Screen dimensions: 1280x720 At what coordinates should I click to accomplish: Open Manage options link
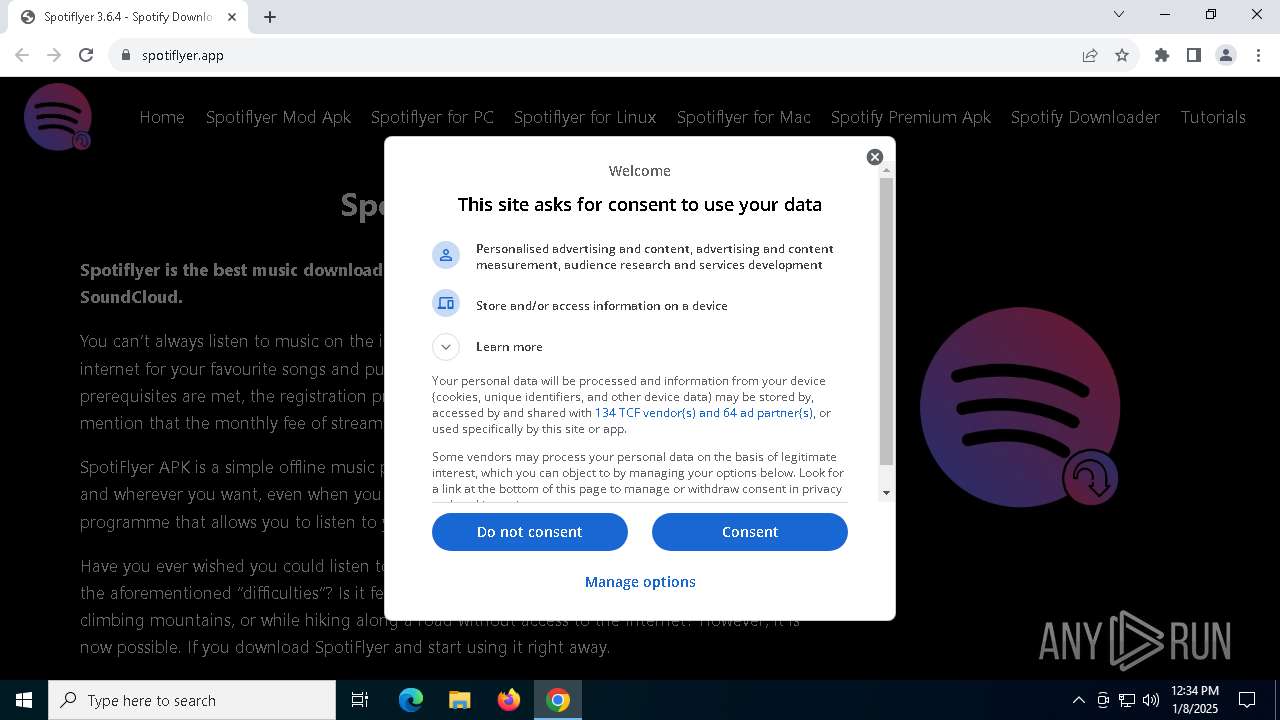coord(640,582)
